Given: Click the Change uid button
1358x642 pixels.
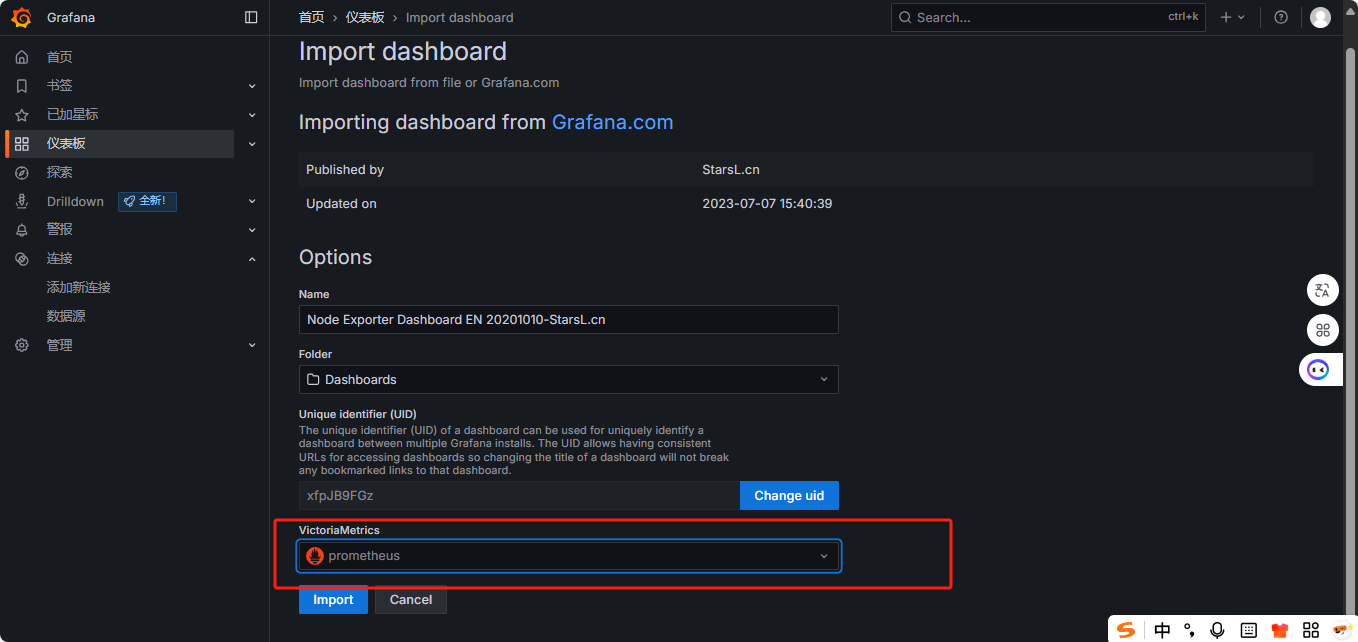Looking at the screenshot, I should 789,496.
